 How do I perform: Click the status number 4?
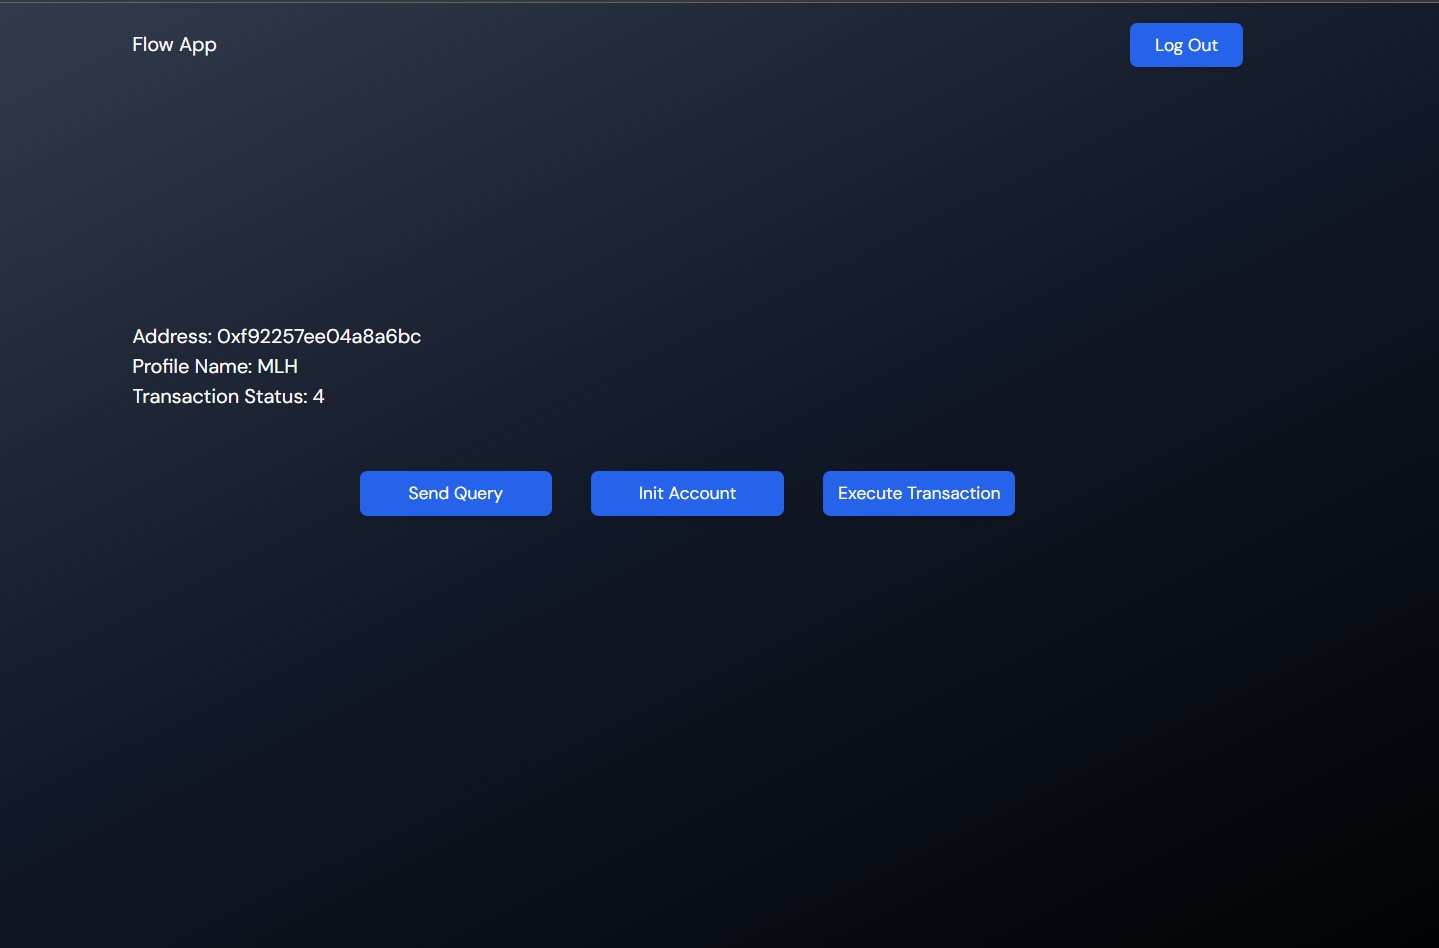point(319,397)
